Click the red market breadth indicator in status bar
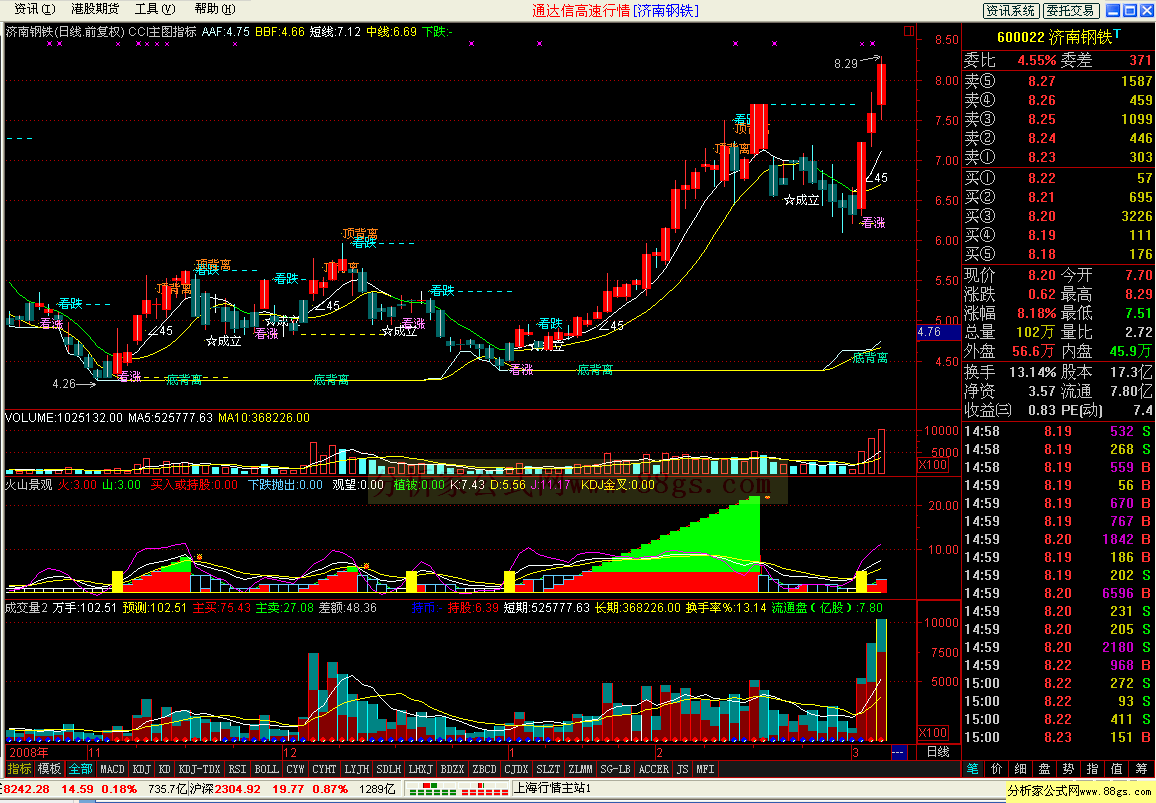This screenshot has height=803, width=1156. [x=484, y=790]
